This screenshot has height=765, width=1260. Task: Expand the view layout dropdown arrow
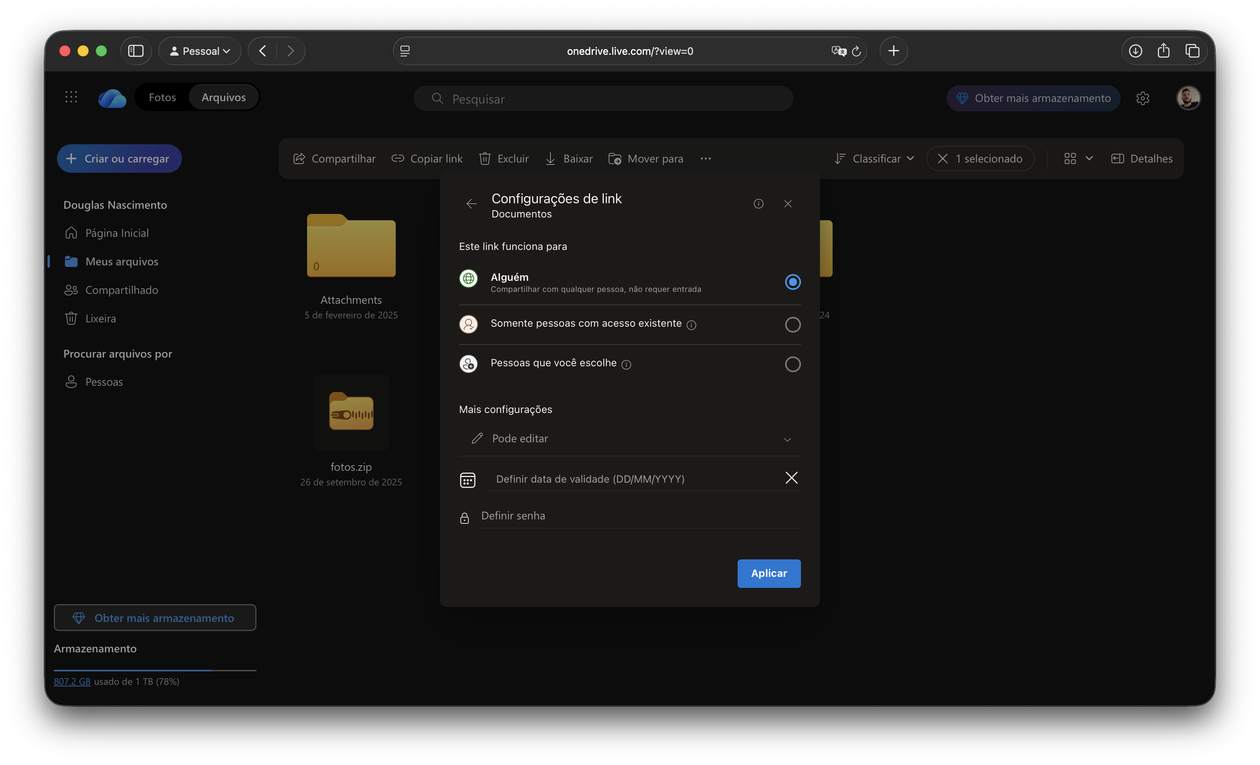pos(1089,158)
